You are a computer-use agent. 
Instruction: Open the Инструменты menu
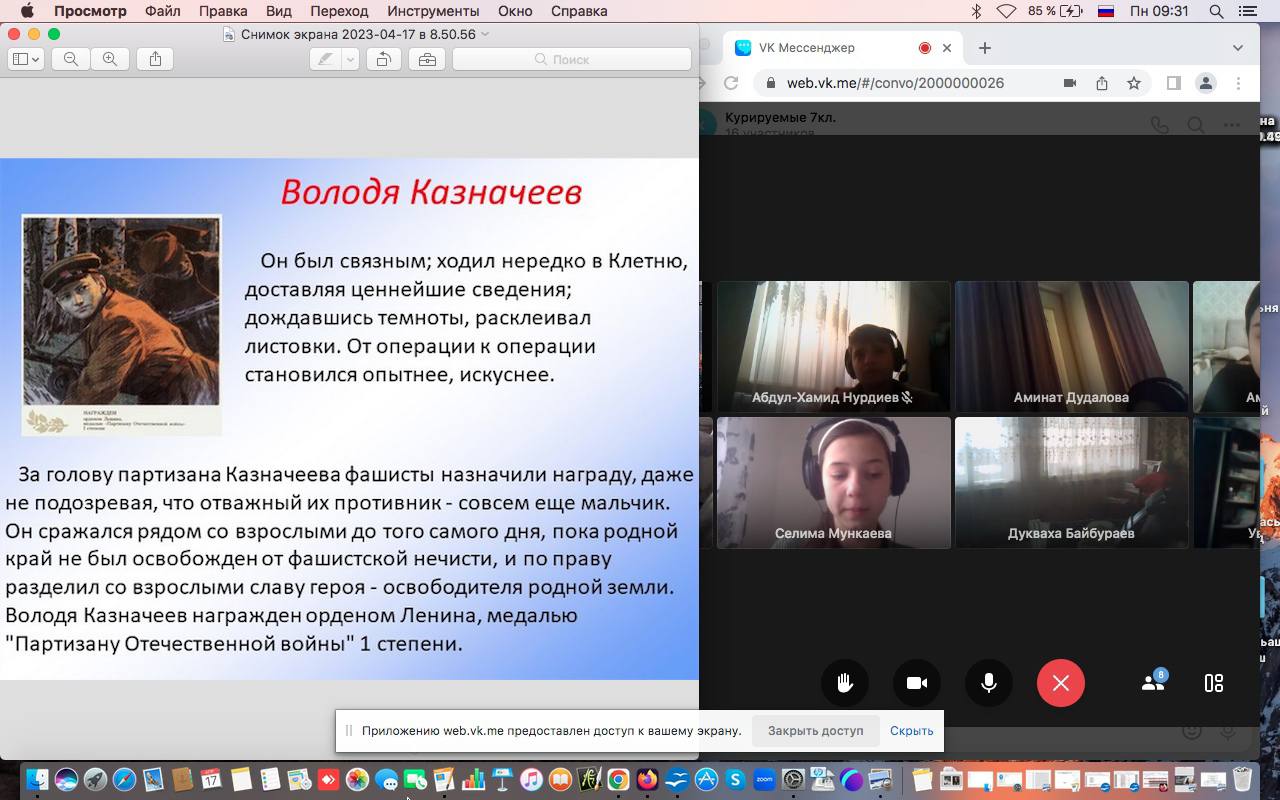[x=433, y=11]
